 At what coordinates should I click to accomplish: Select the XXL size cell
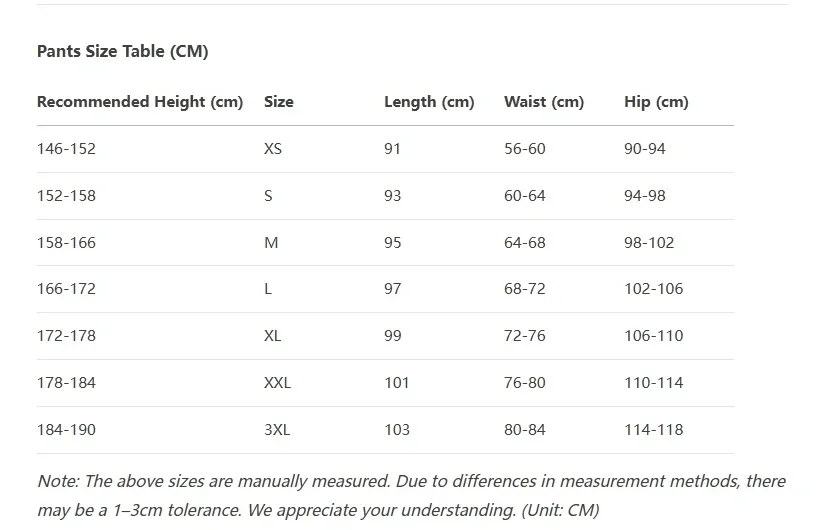pyautogui.click(x=277, y=383)
